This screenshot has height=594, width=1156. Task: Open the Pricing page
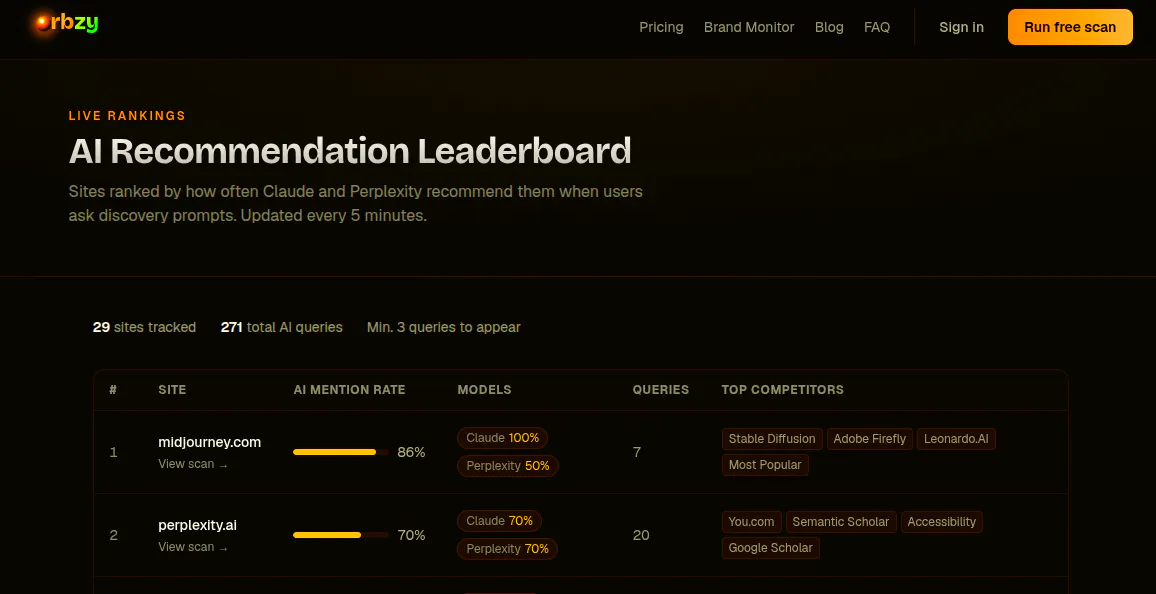click(661, 27)
